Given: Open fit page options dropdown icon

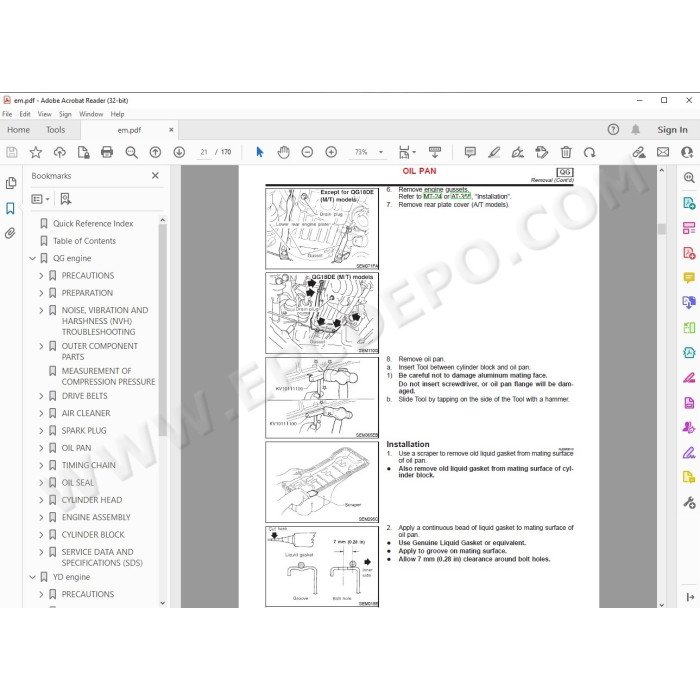Looking at the screenshot, I should pyautogui.click(x=407, y=152).
